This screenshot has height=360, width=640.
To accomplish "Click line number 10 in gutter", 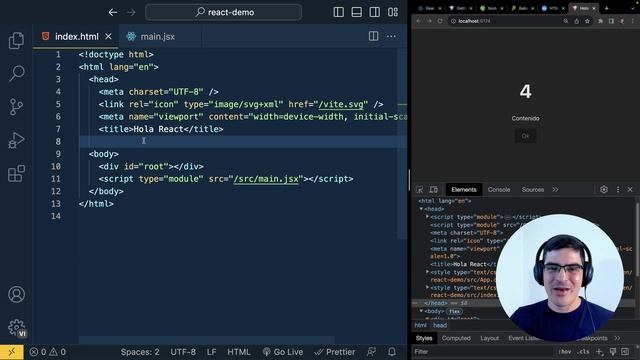I will (56, 167).
